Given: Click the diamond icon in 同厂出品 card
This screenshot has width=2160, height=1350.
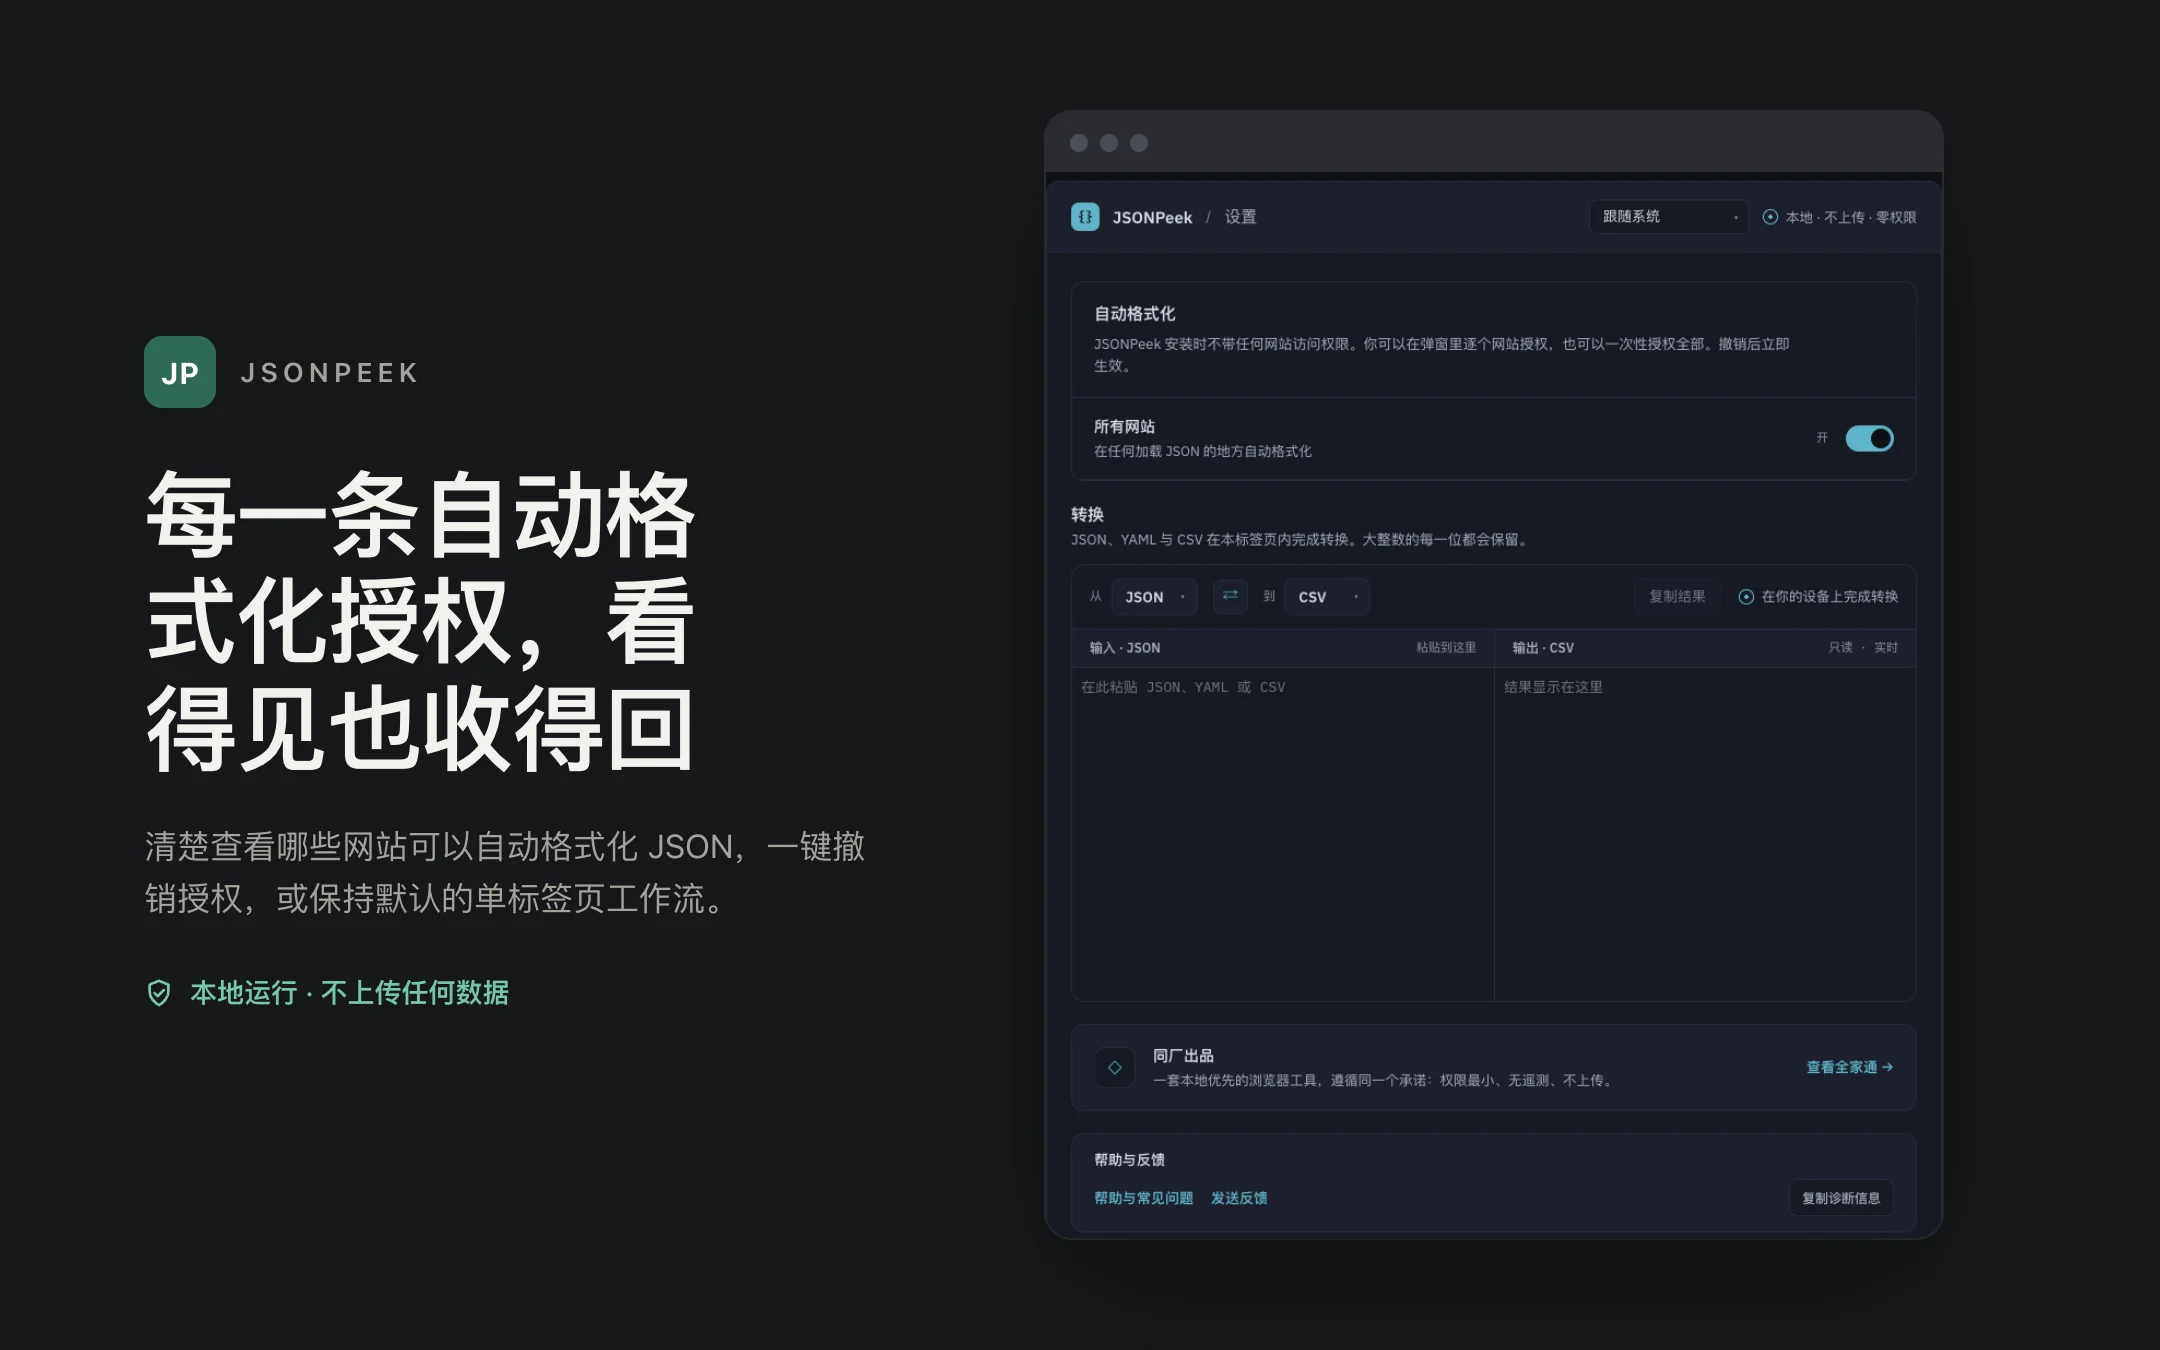Looking at the screenshot, I should pos(1115,1067).
